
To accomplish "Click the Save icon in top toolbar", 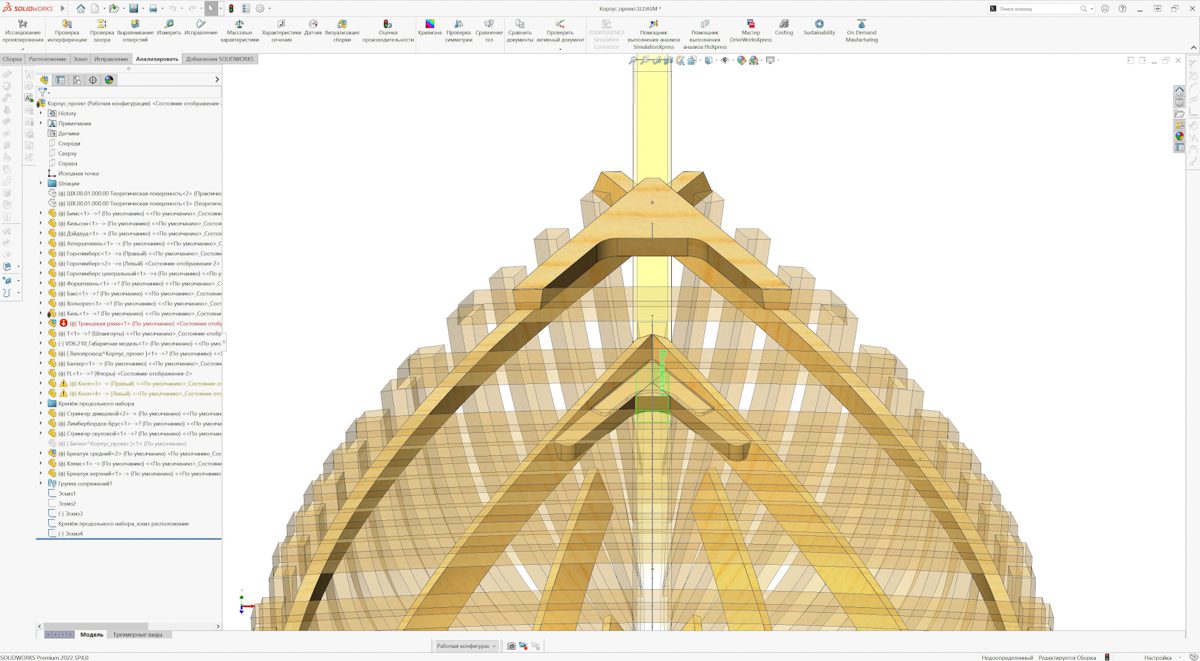I will (x=133, y=8).
